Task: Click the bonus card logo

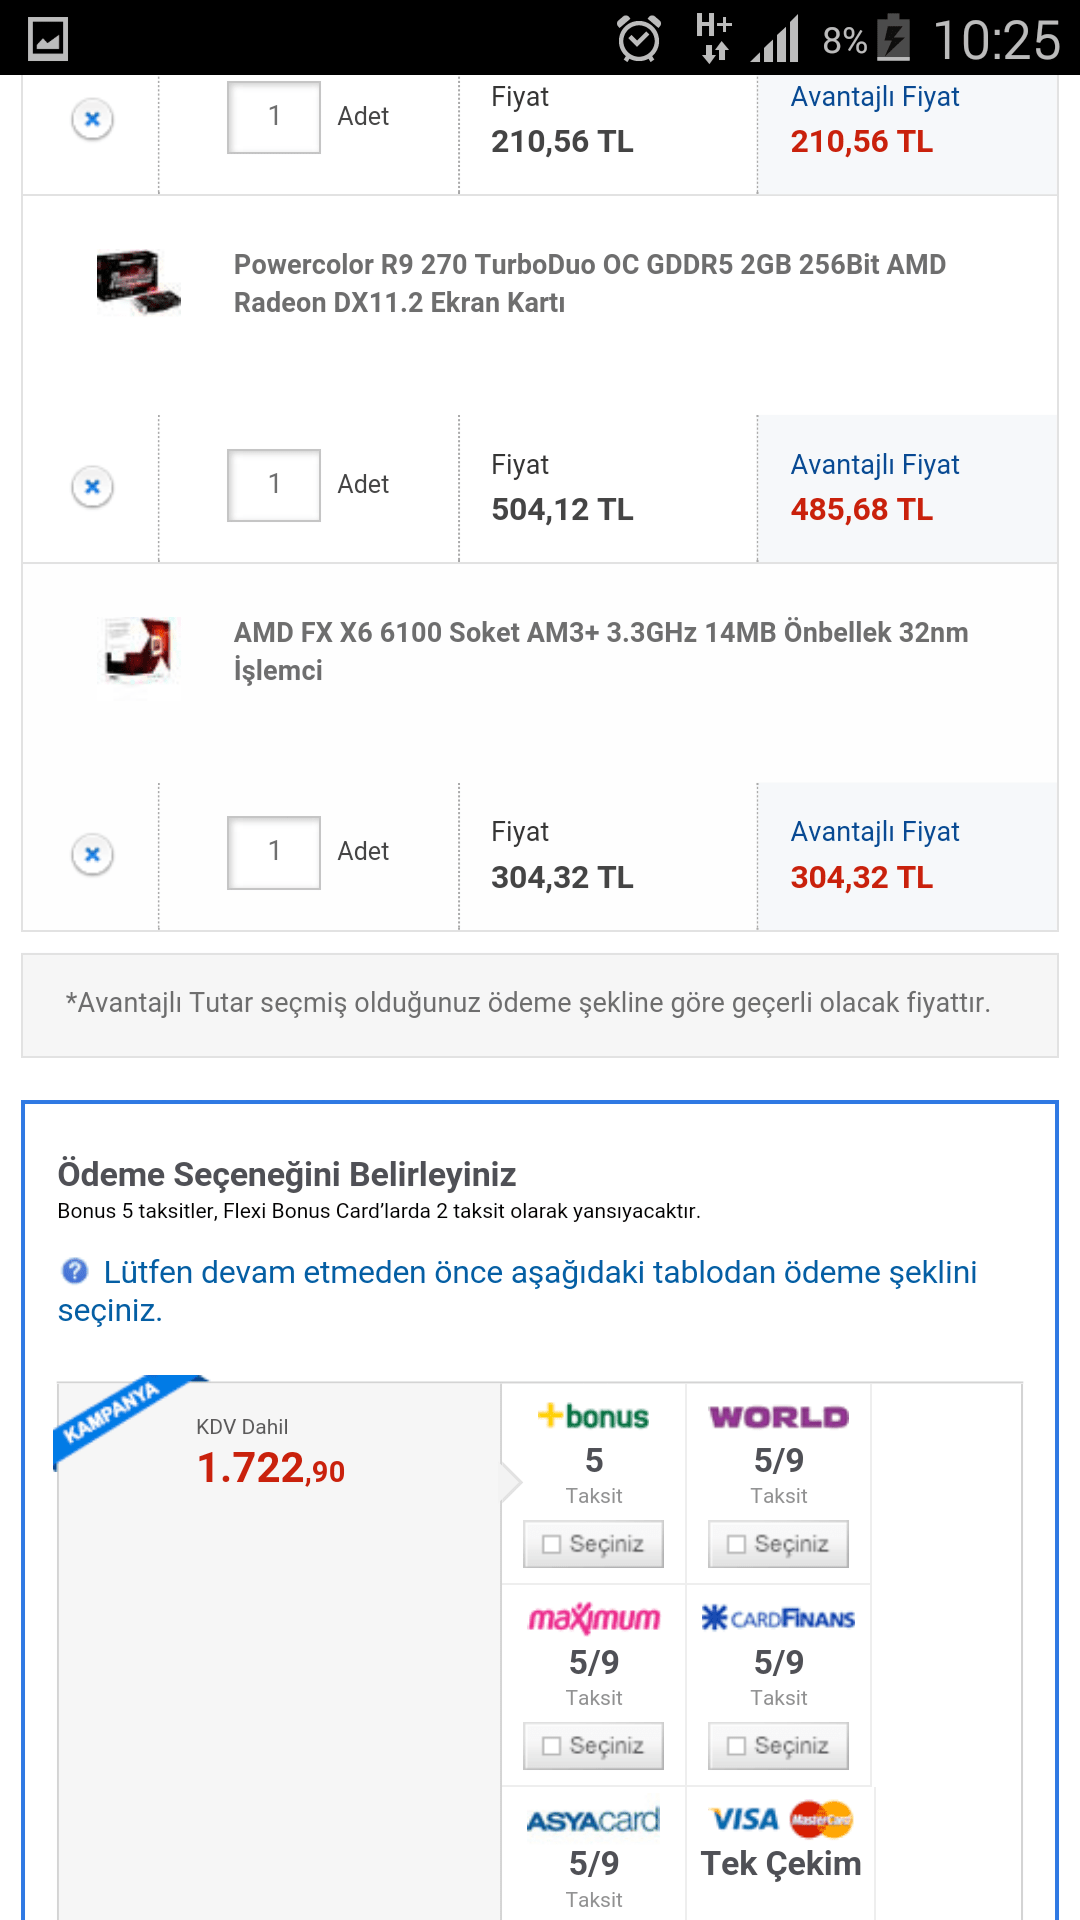Action: point(592,1417)
